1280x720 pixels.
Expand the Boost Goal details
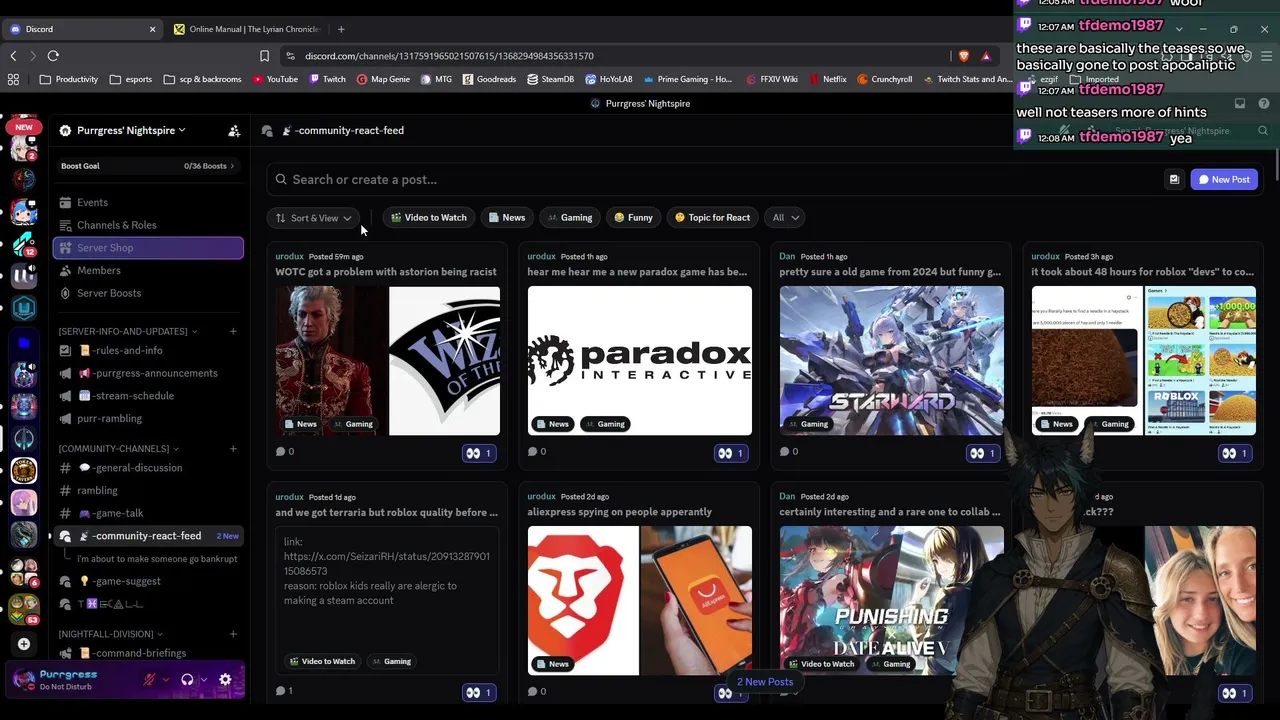coord(148,166)
